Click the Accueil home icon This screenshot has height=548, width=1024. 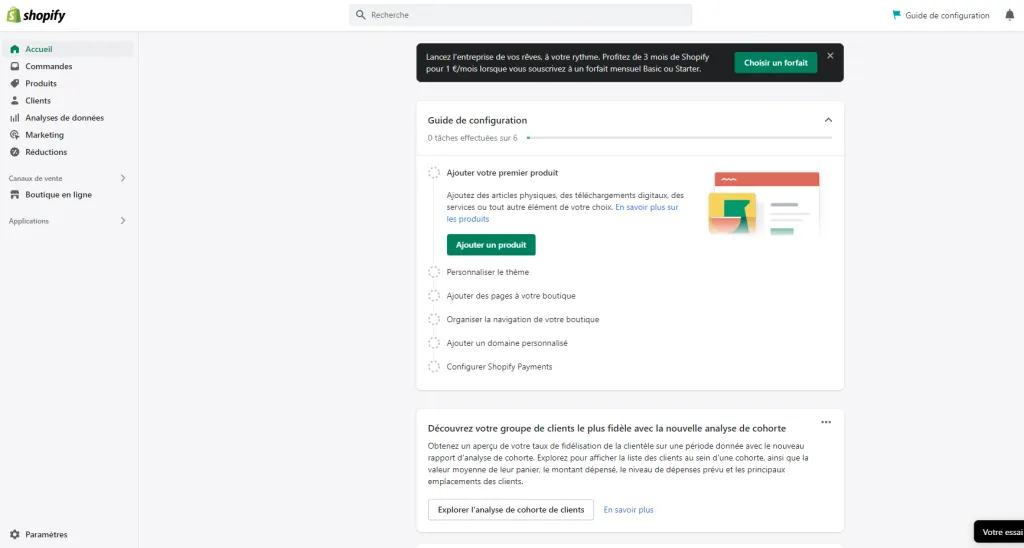[x=14, y=49]
